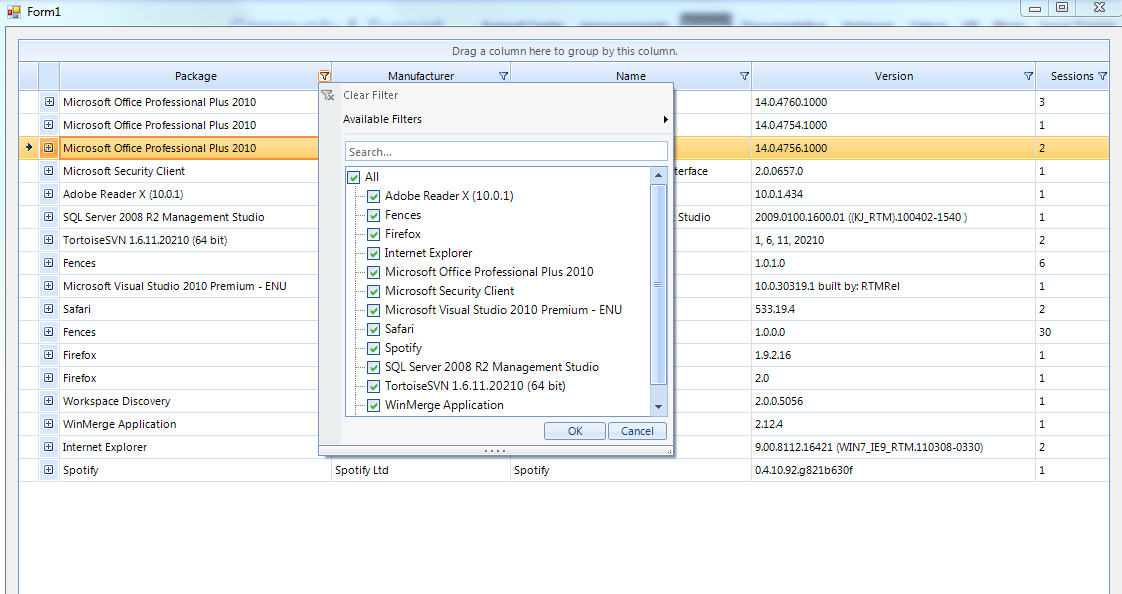This screenshot has height=594, width=1122.
Task: Select version cell 0.4.10.92.g821b630f
Action: (x=893, y=470)
